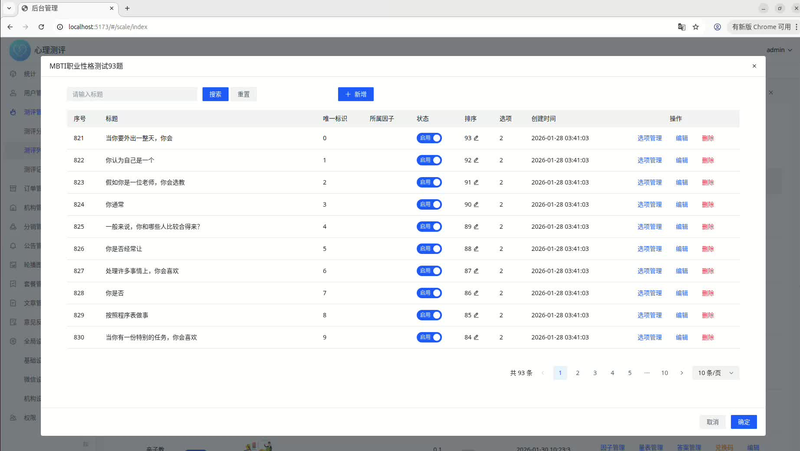Open 选项管理 for row 829
The height and width of the screenshot is (451, 800).
649,315
